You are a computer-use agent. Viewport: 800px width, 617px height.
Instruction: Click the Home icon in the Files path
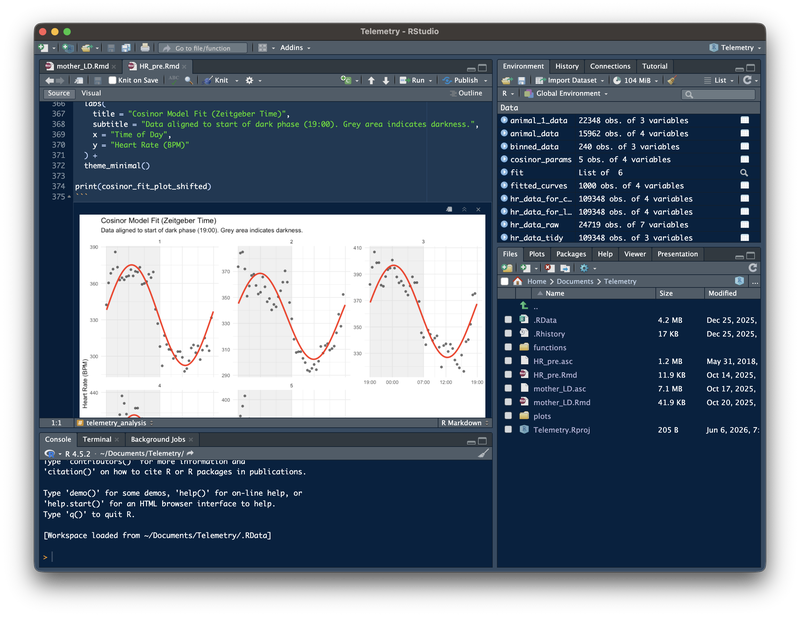[x=517, y=281]
